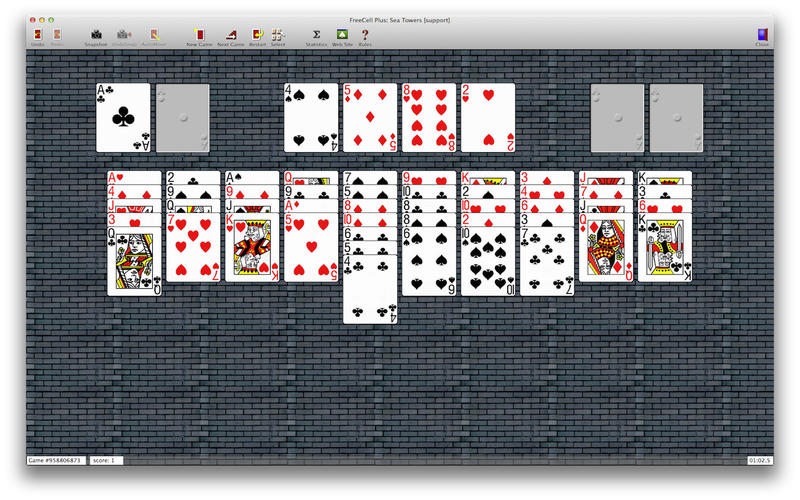Viewport: 800px width, 500px height.
Task: Click the 8 of hearts in top row
Action: click(x=429, y=118)
